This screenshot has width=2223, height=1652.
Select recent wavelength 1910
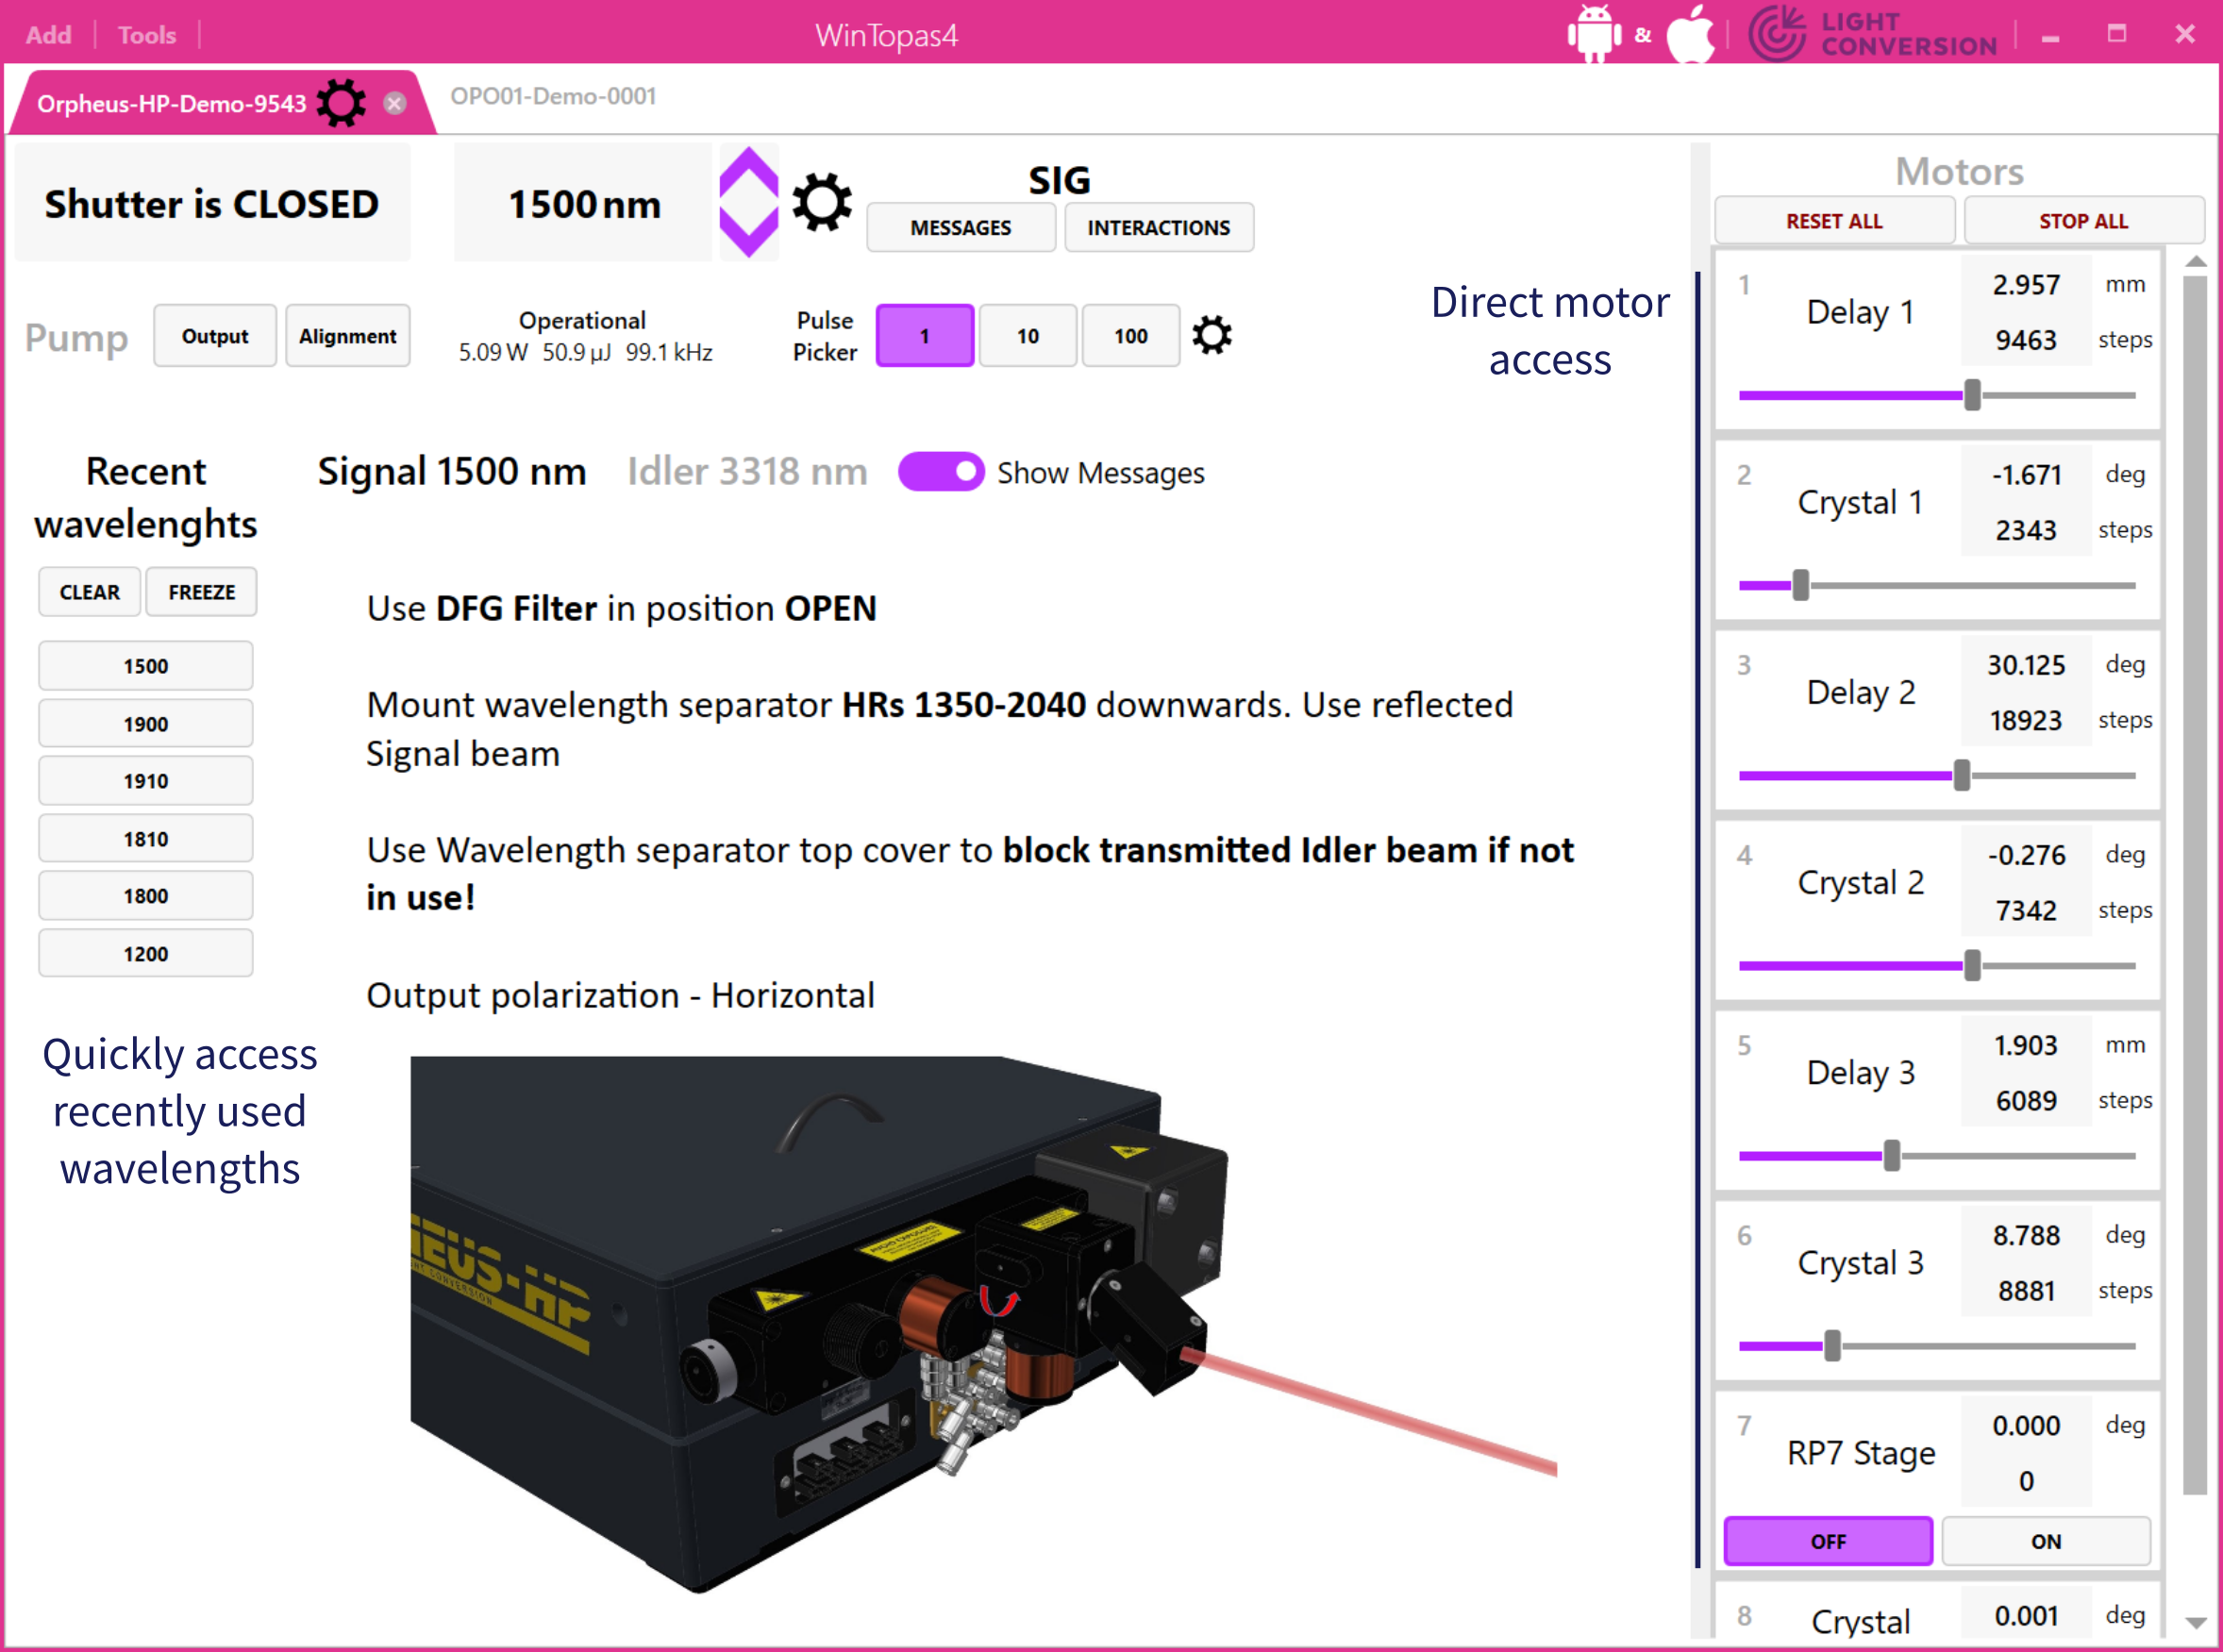click(x=146, y=781)
